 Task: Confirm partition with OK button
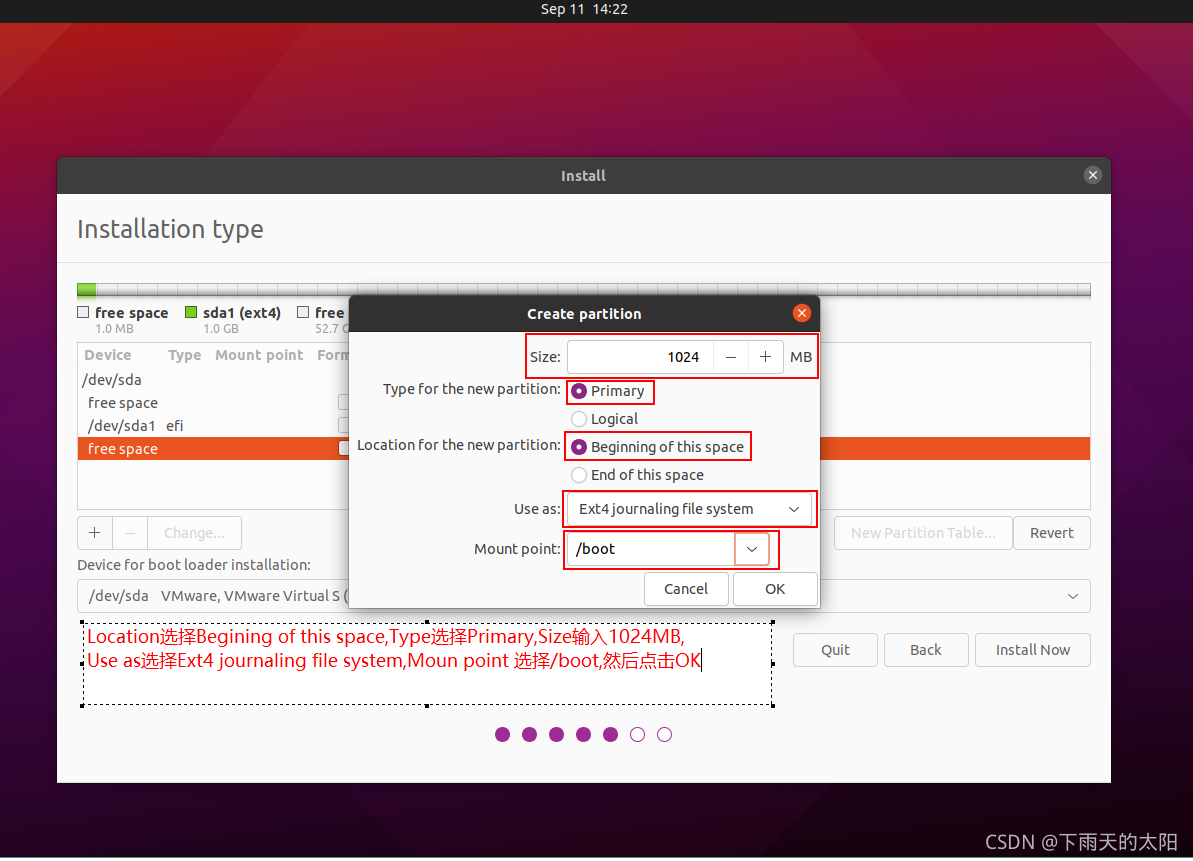point(775,589)
